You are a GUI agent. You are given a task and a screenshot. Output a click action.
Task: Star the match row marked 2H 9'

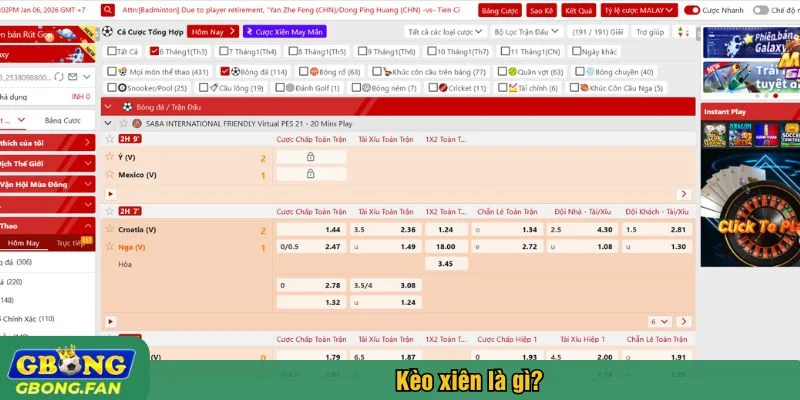click(x=109, y=139)
